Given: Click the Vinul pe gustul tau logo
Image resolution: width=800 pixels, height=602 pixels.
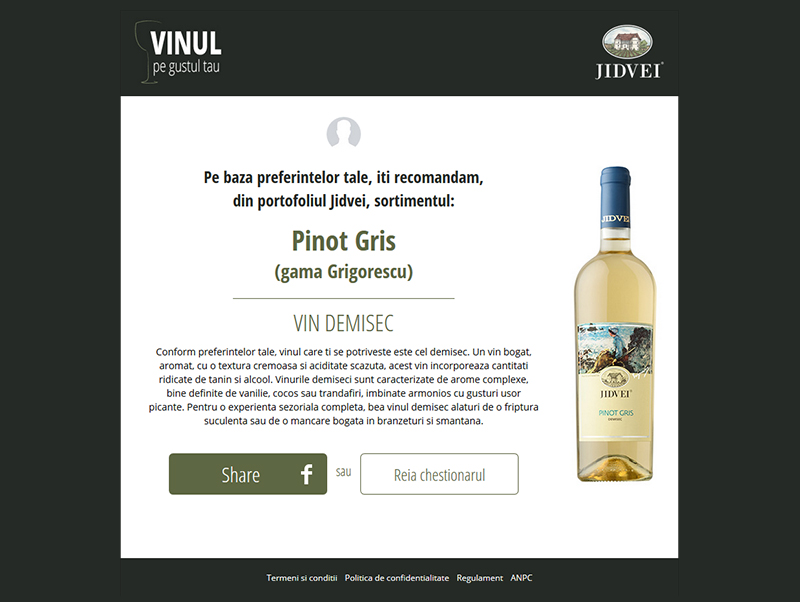Looking at the screenshot, I should pos(178,52).
